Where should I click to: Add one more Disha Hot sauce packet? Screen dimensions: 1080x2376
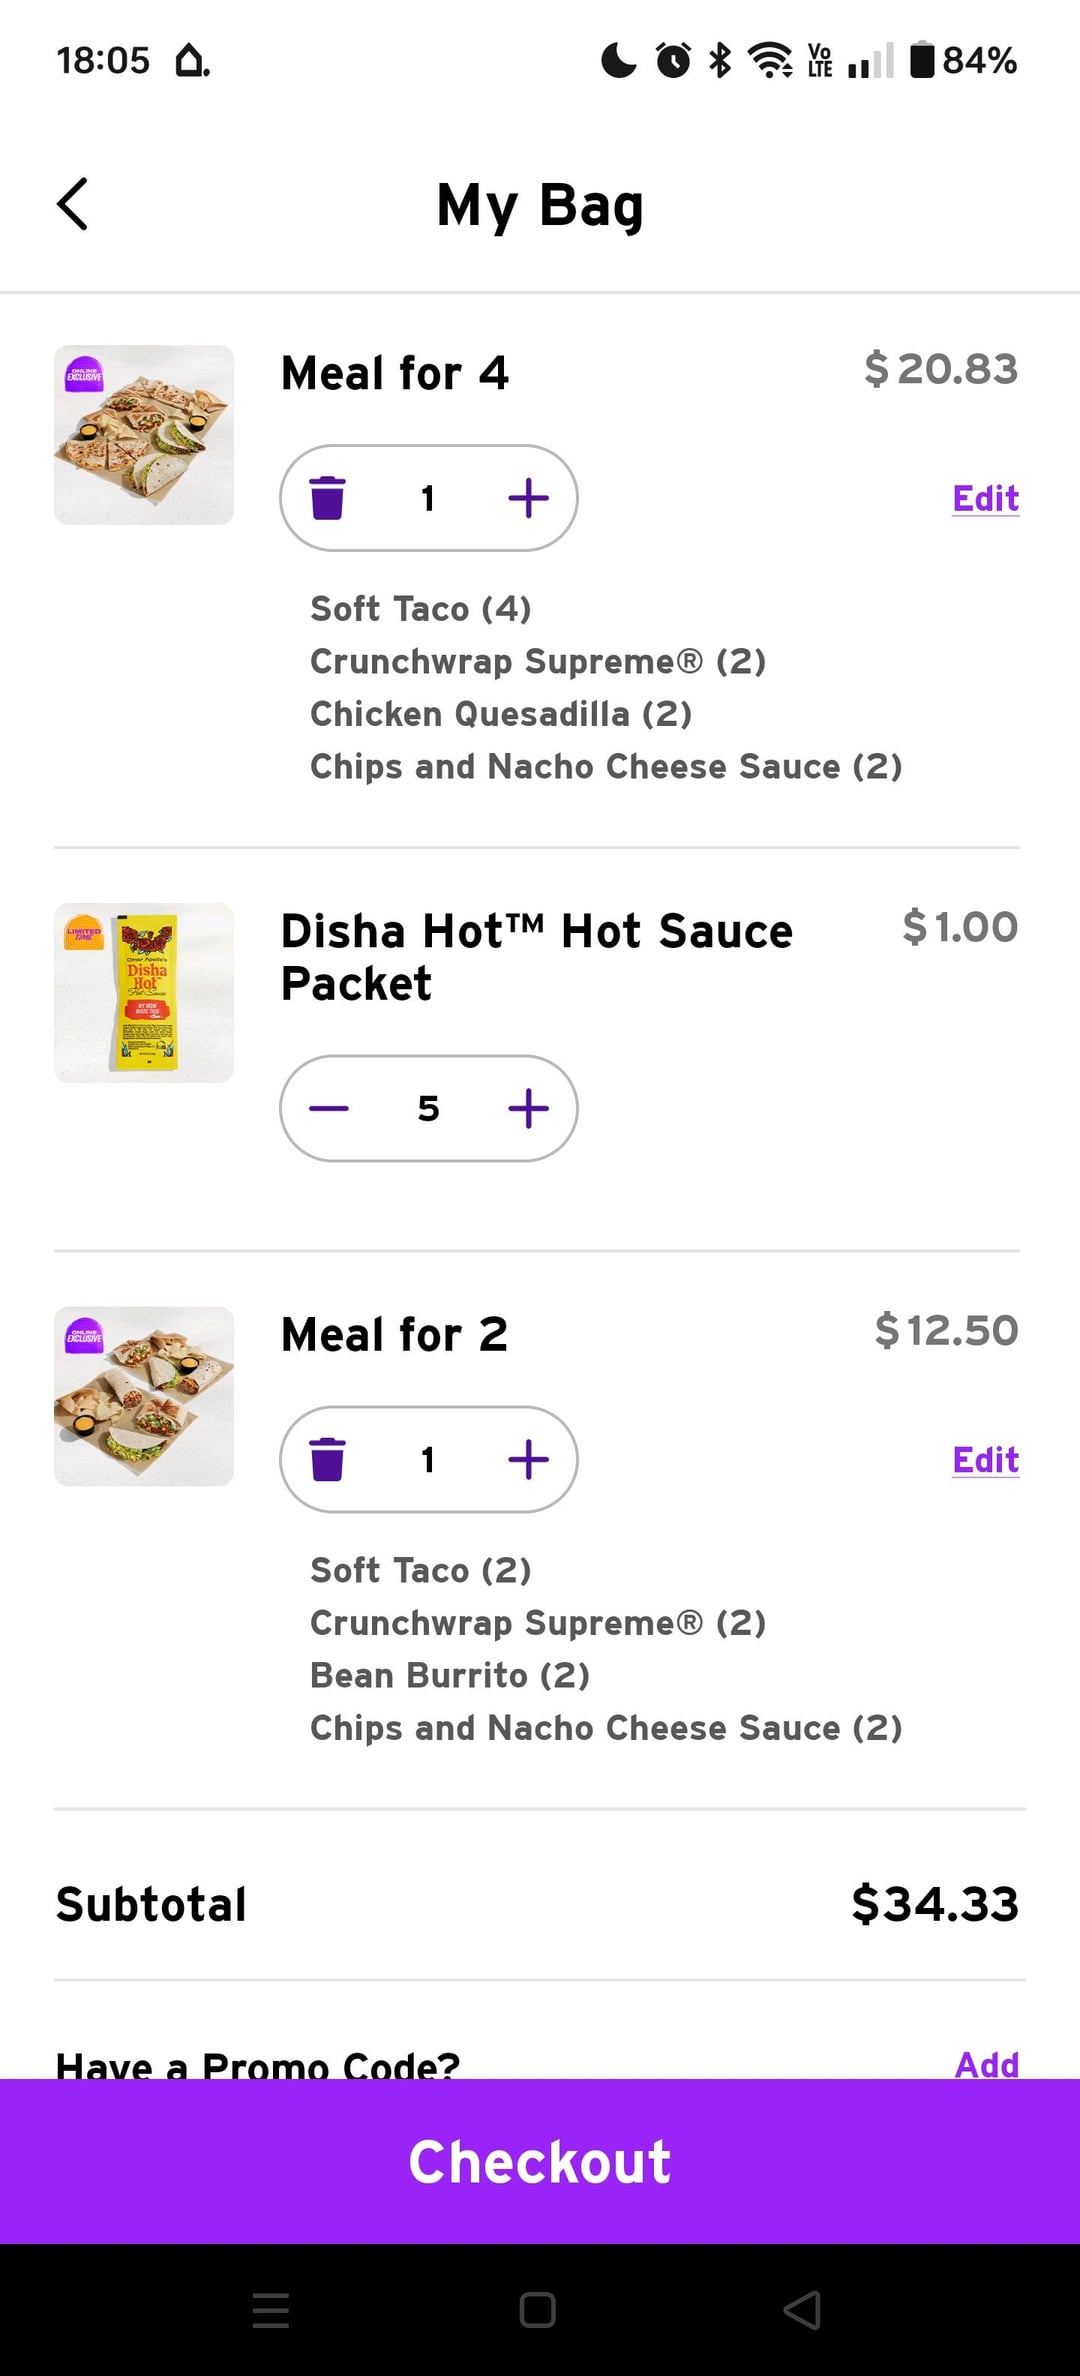click(x=528, y=1108)
